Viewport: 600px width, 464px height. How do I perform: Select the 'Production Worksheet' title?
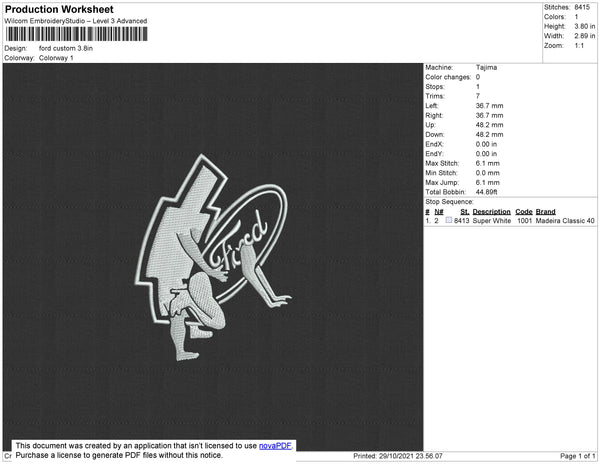59,9
